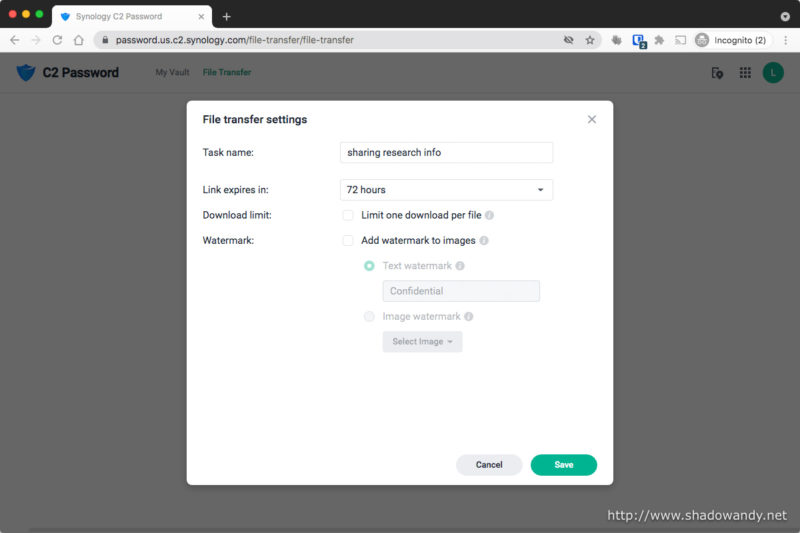This screenshot has height=533, width=800.
Task: Click the eye-slash tracking icon in address bar
Action: (x=568, y=40)
